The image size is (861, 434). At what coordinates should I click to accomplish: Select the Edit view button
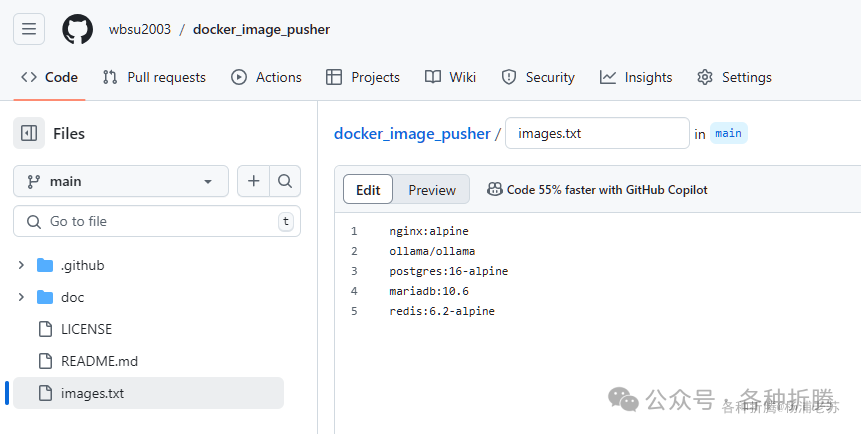[x=368, y=190]
